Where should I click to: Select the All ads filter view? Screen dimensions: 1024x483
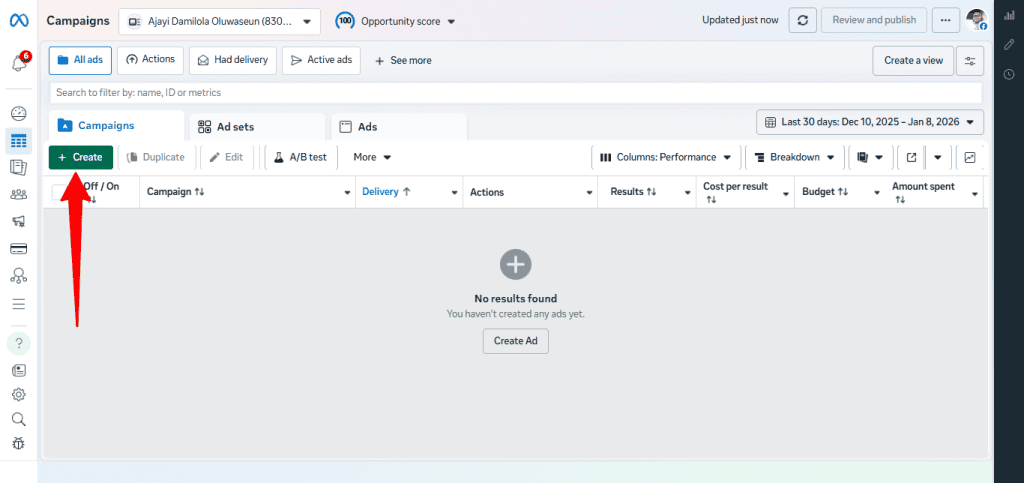click(x=80, y=60)
